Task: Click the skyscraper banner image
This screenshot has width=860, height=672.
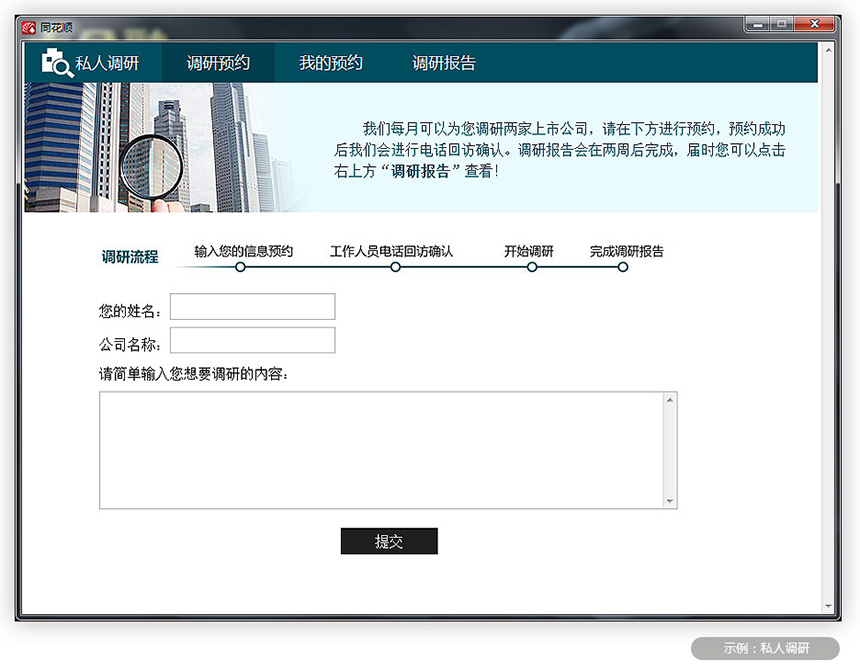Action: click(165, 147)
